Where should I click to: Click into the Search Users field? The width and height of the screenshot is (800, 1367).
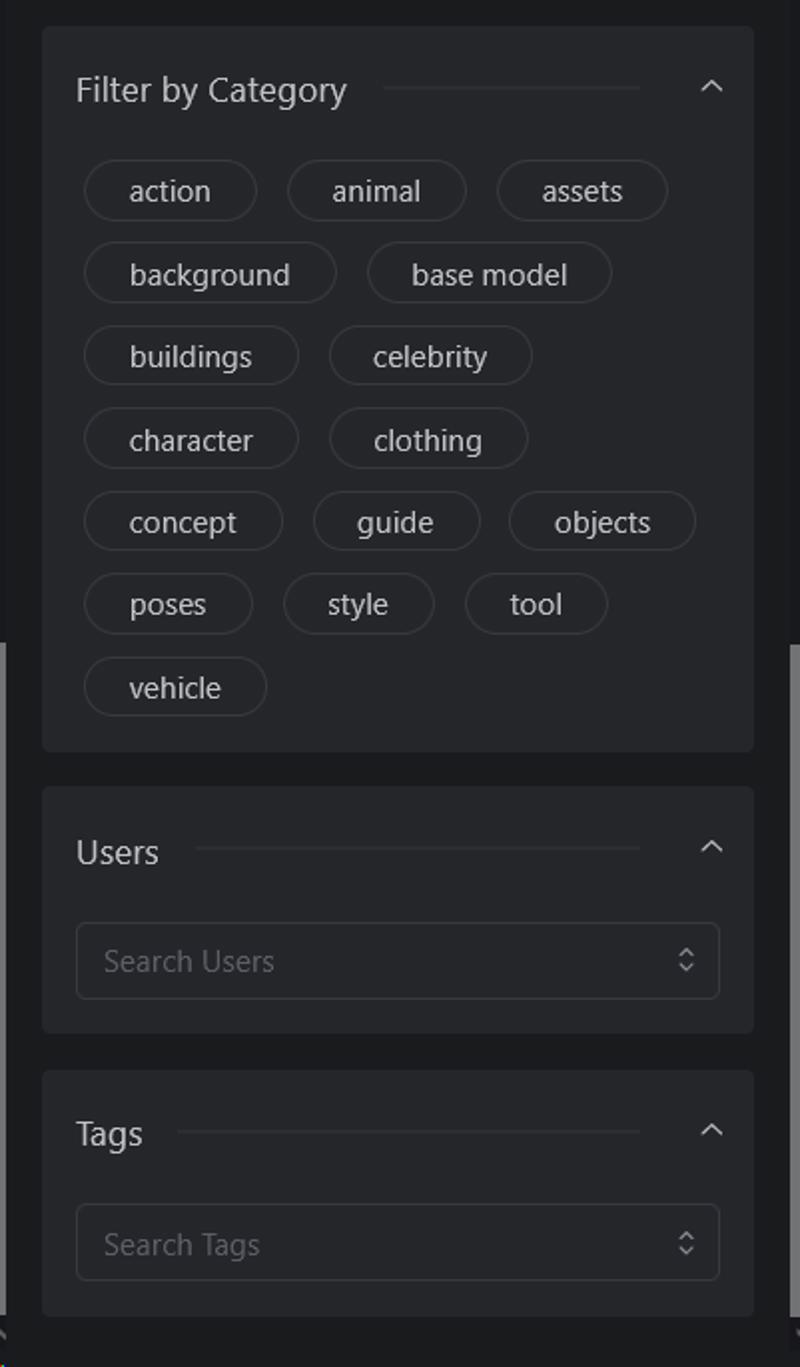pyautogui.click(x=397, y=960)
